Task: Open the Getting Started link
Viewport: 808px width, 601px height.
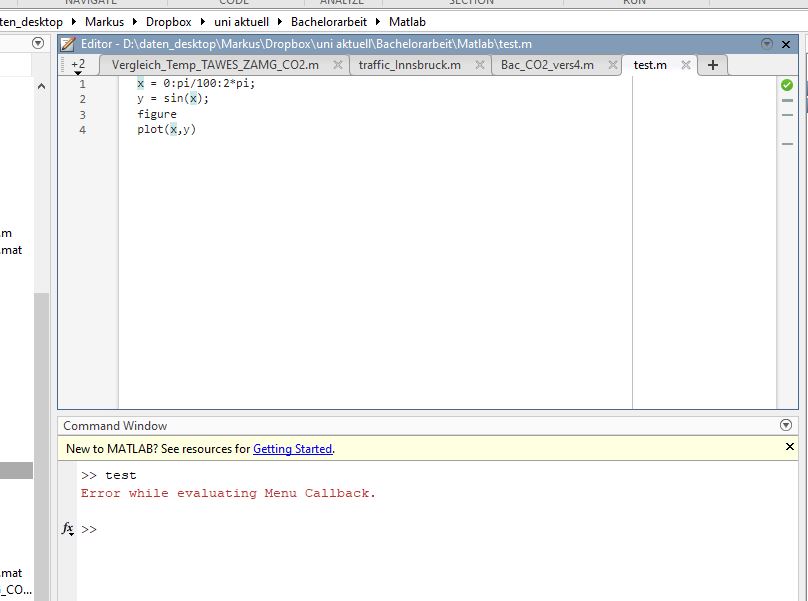Action: click(x=292, y=449)
